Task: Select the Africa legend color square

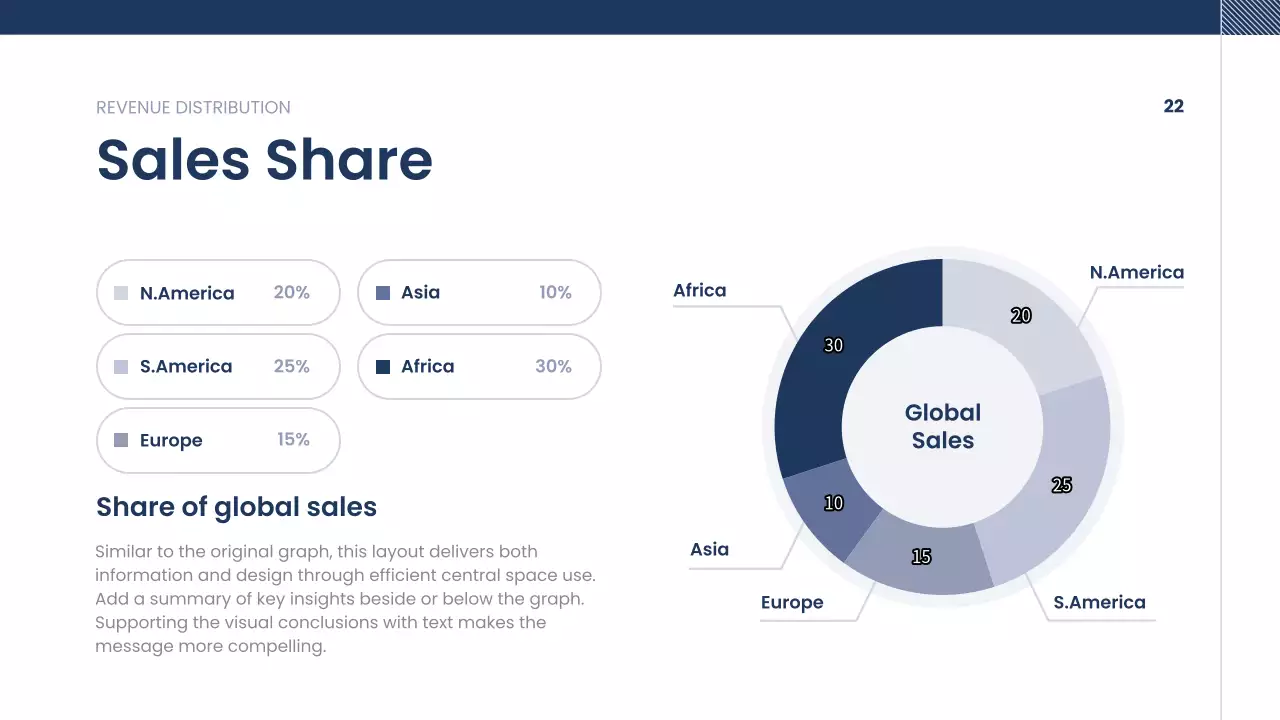Action: (382, 367)
